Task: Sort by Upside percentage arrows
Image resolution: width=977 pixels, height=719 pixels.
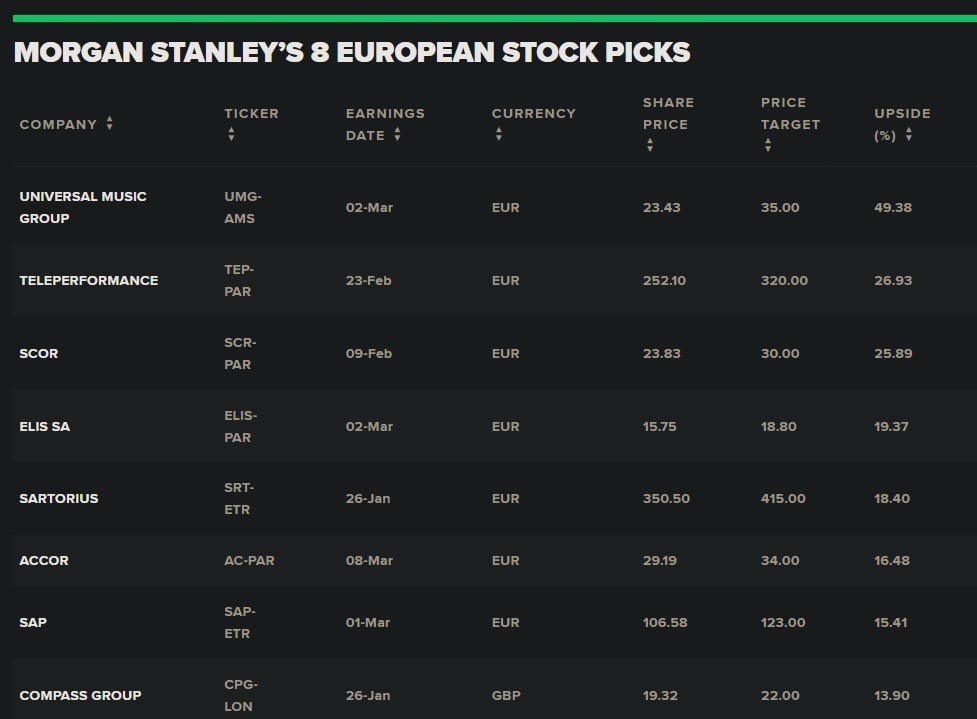Action: pyautogui.click(x=908, y=135)
